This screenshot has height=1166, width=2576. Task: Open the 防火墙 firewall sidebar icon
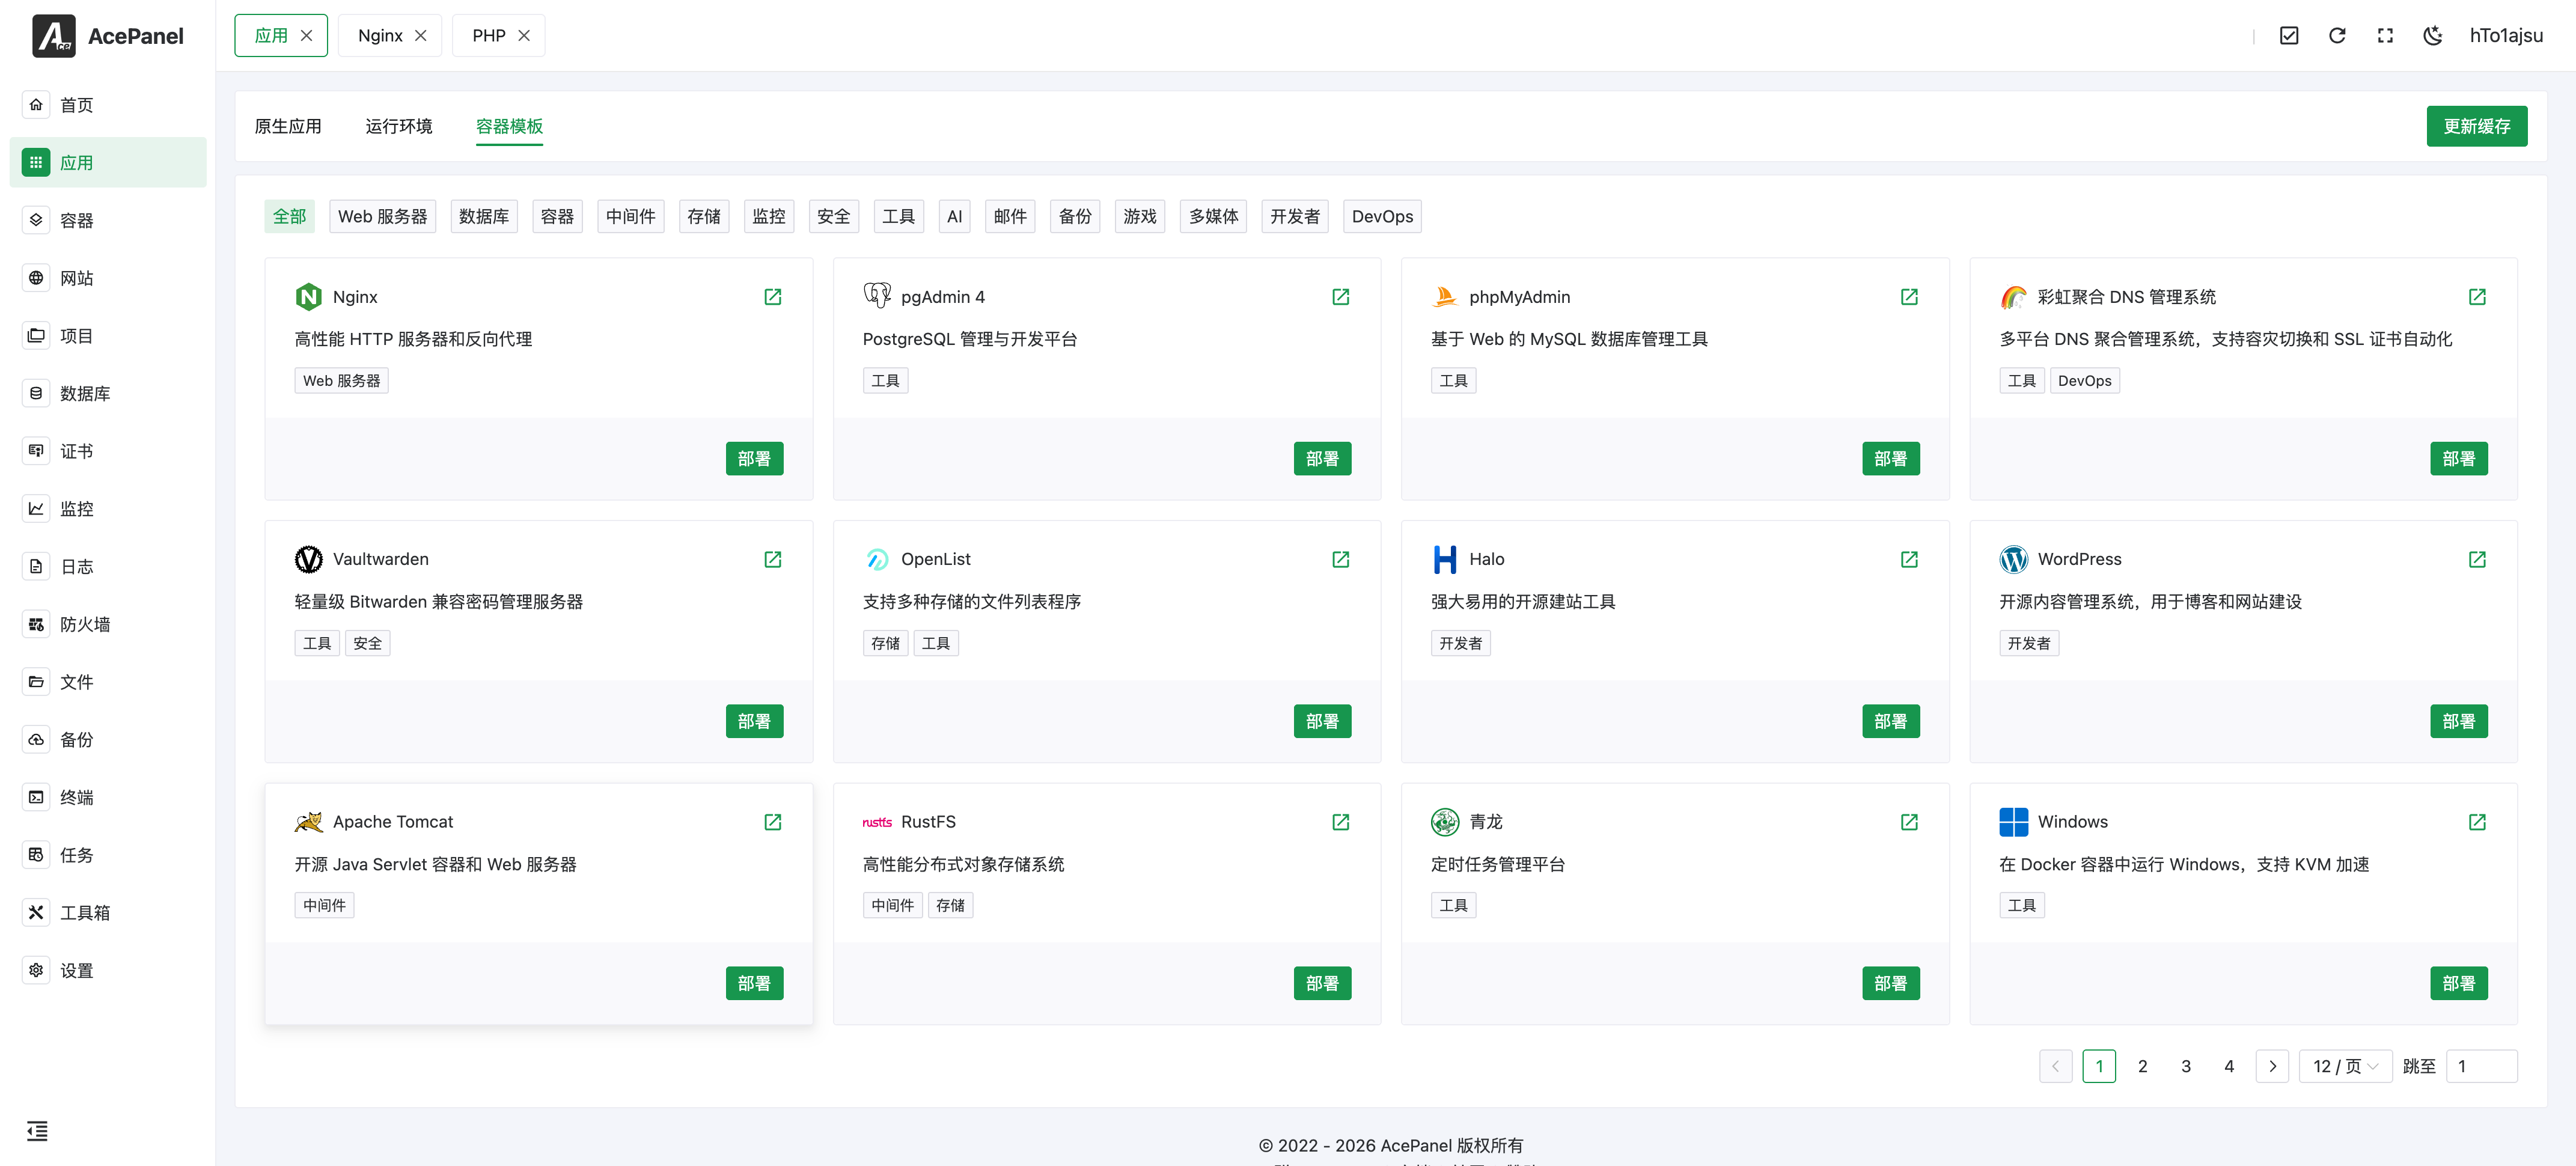(x=36, y=624)
